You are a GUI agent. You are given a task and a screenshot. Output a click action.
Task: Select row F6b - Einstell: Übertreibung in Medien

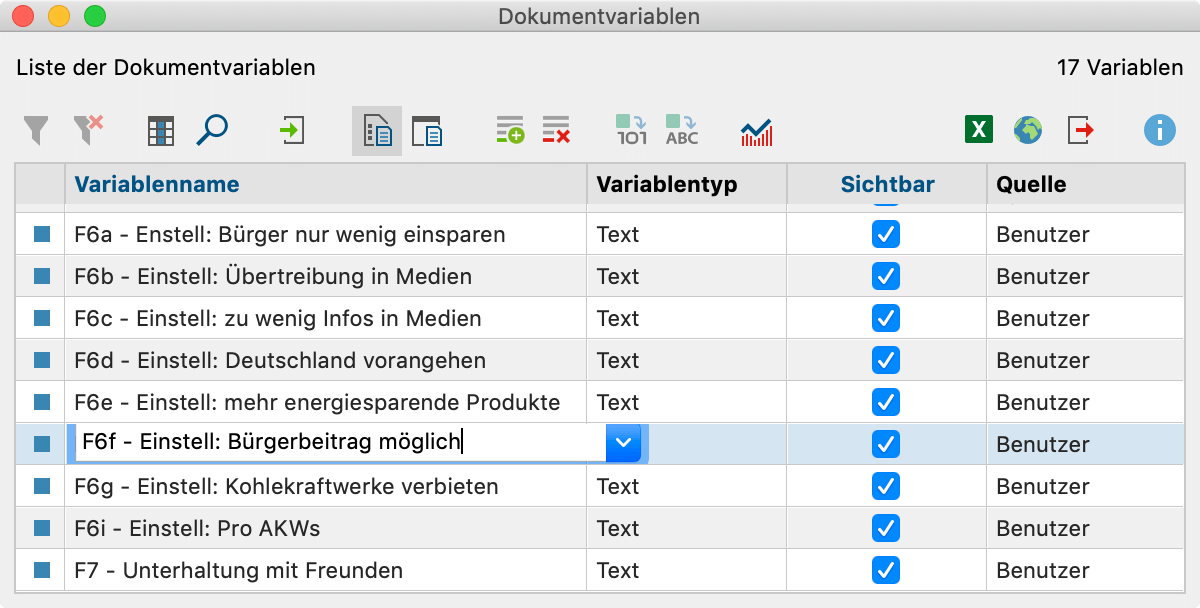tap(600, 276)
